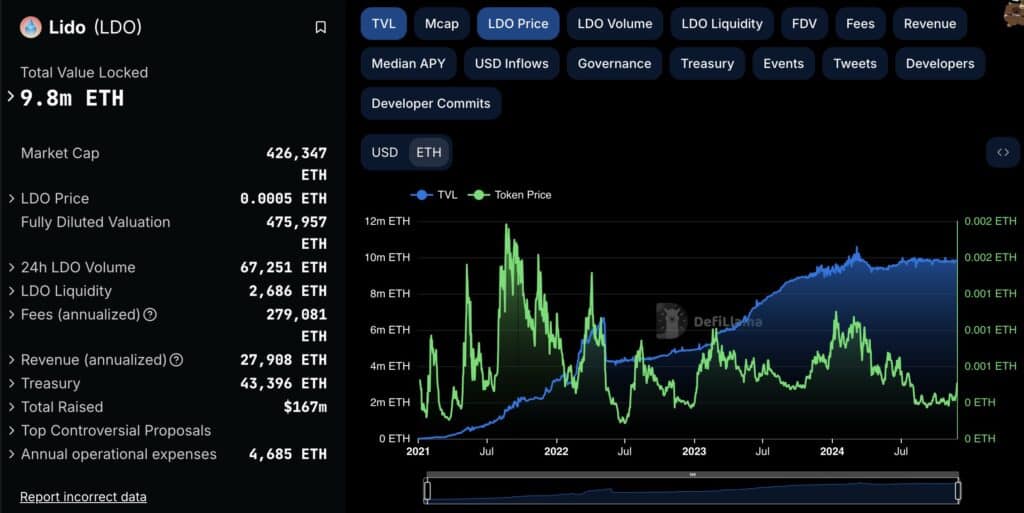Screen dimensions: 1024x513
Task: Click the Lido logo icon
Action: [31, 27]
